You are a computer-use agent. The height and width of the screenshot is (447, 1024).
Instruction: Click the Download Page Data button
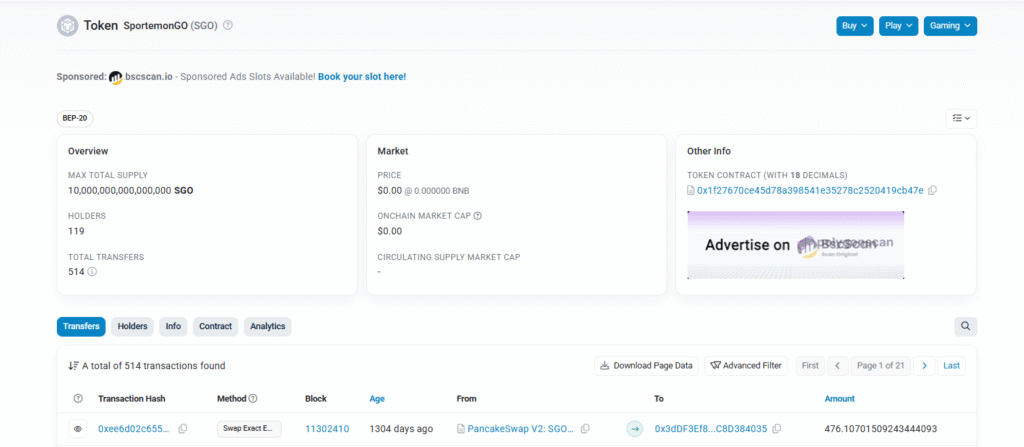(646, 365)
